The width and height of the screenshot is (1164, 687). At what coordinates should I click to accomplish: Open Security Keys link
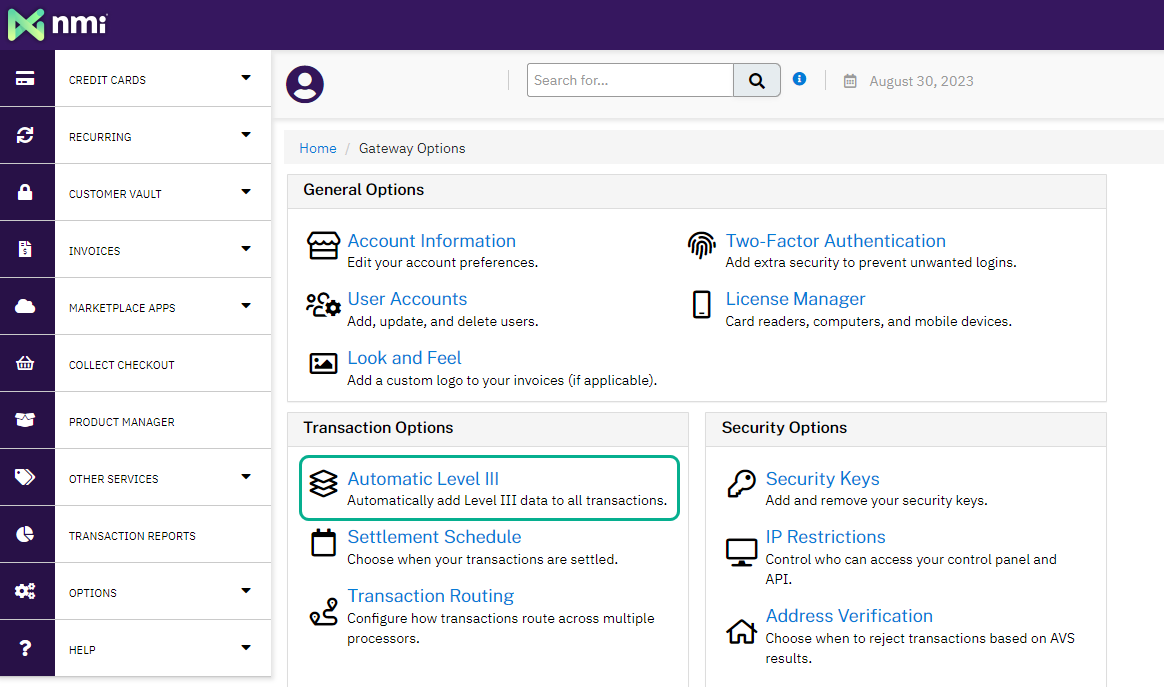tap(823, 479)
